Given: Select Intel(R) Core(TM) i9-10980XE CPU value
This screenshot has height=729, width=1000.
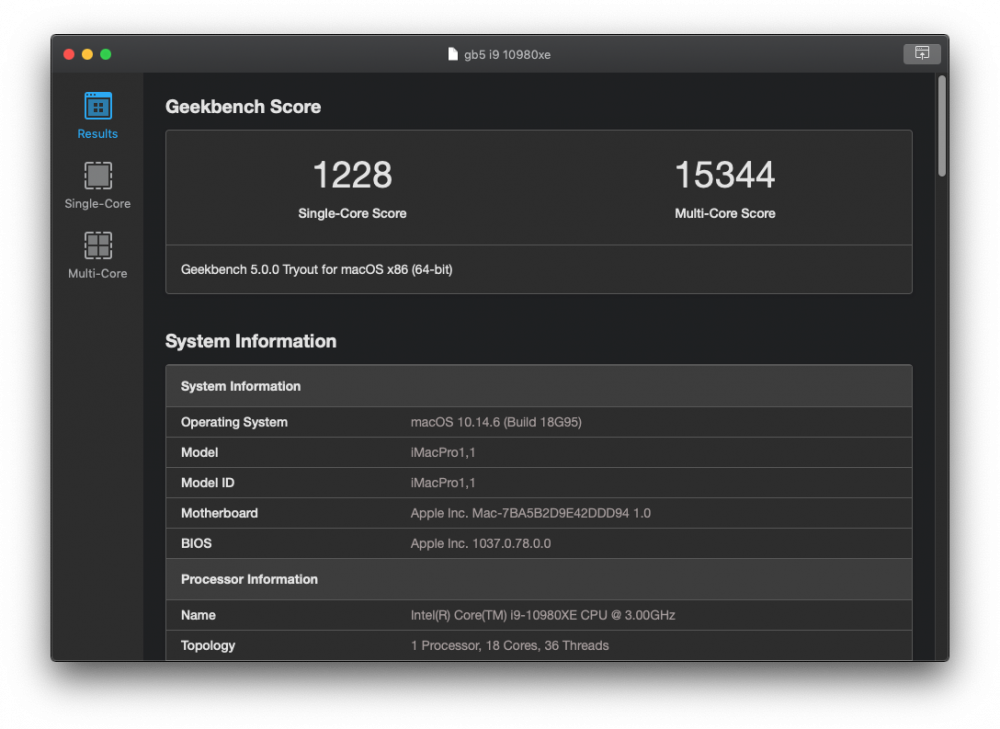Looking at the screenshot, I should (x=543, y=615).
